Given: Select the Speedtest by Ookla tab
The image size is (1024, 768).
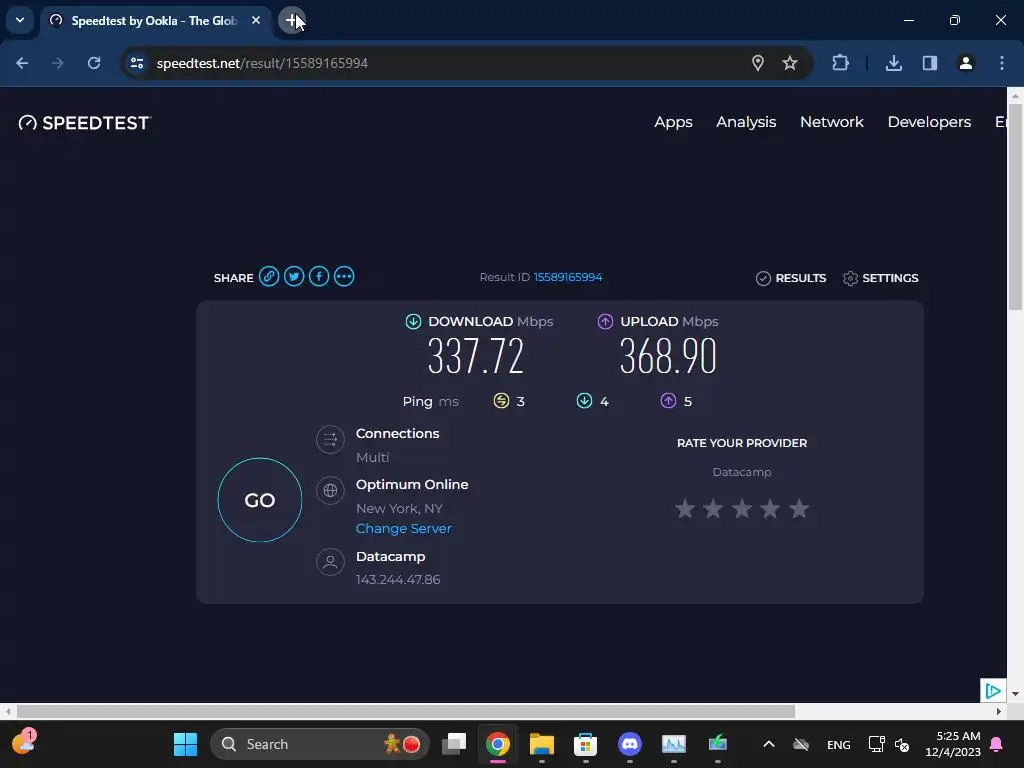Looking at the screenshot, I should tap(153, 20).
